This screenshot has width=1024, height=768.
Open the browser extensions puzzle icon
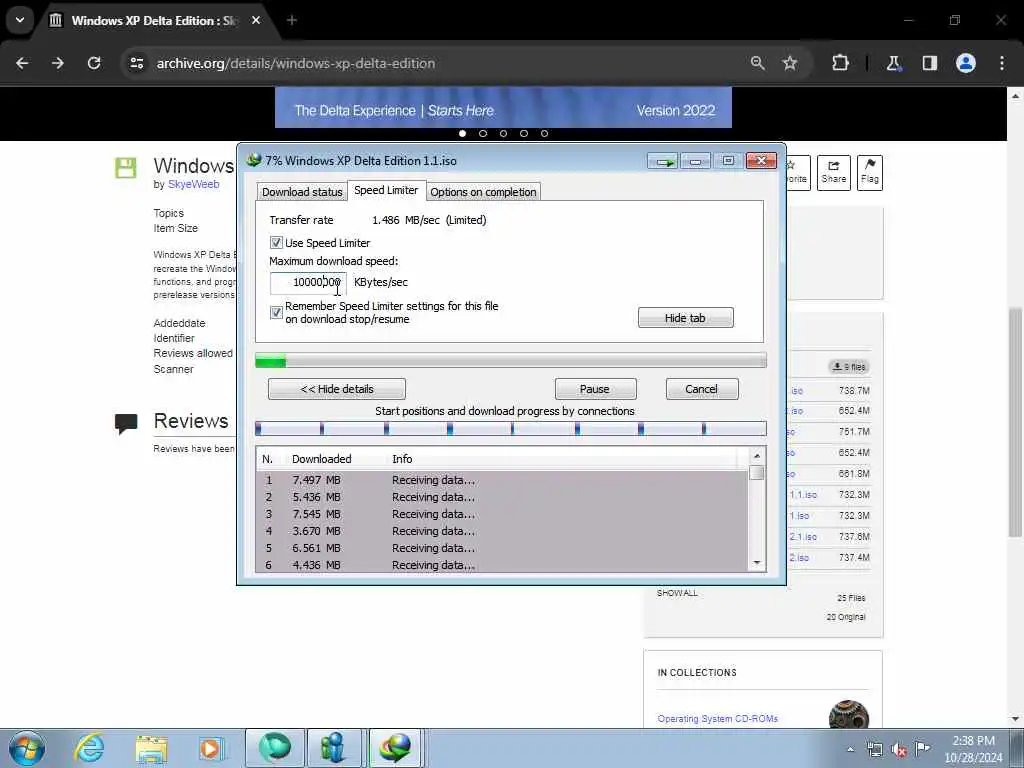(x=840, y=63)
